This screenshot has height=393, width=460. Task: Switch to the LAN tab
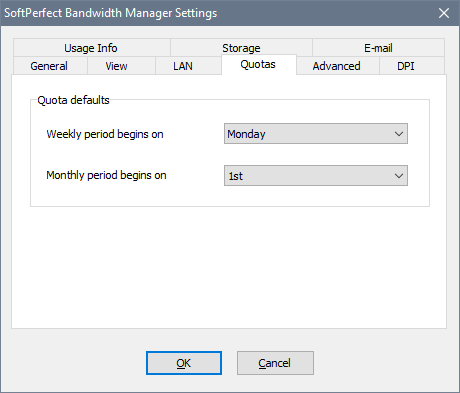pos(188,66)
